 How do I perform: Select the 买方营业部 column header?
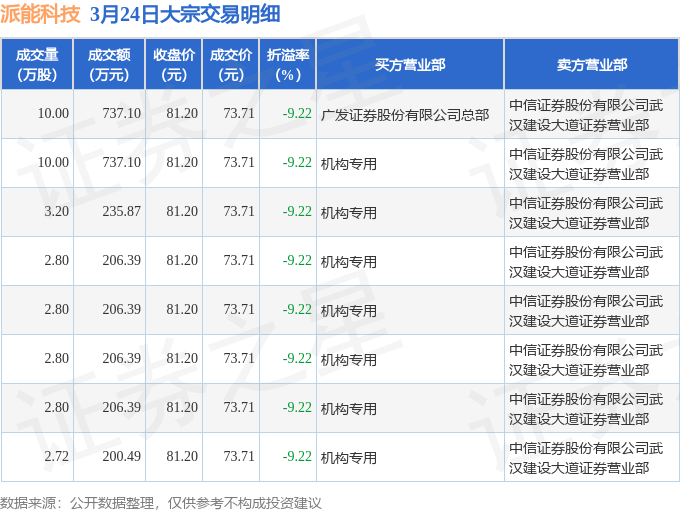tap(410, 65)
